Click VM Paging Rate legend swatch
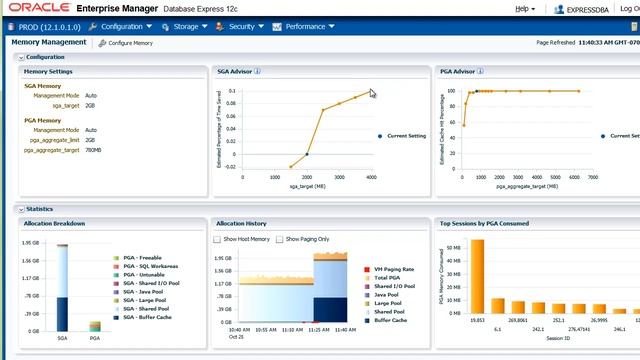The width and height of the screenshot is (640, 360). click(x=367, y=269)
